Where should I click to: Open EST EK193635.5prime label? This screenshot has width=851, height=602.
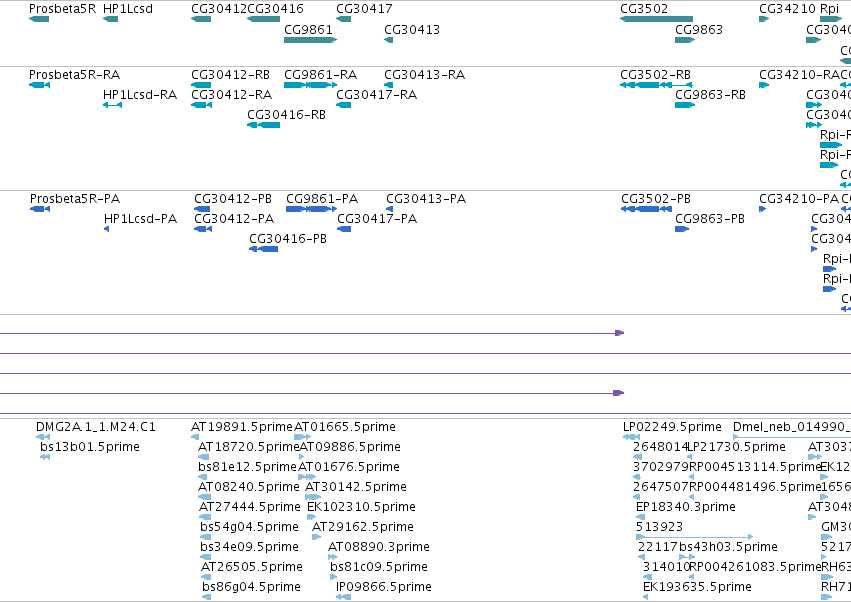(x=697, y=587)
